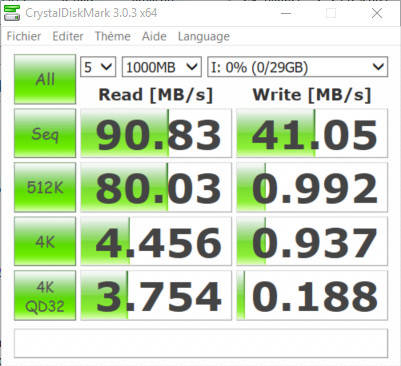This screenshot has height=366, width=401.
Task: Run the 4K random test
Action: 45,241
